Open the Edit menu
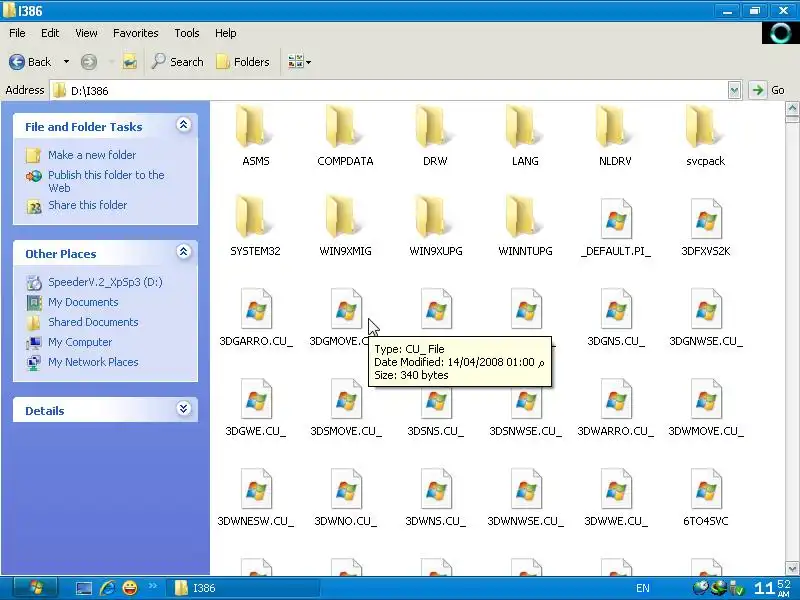Viewport: 800px width, 600px height. pos(50,33)
